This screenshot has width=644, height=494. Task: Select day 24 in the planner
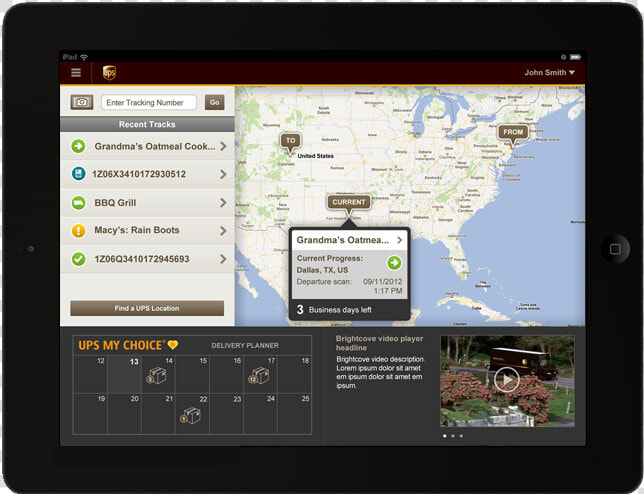coord(260,414)
